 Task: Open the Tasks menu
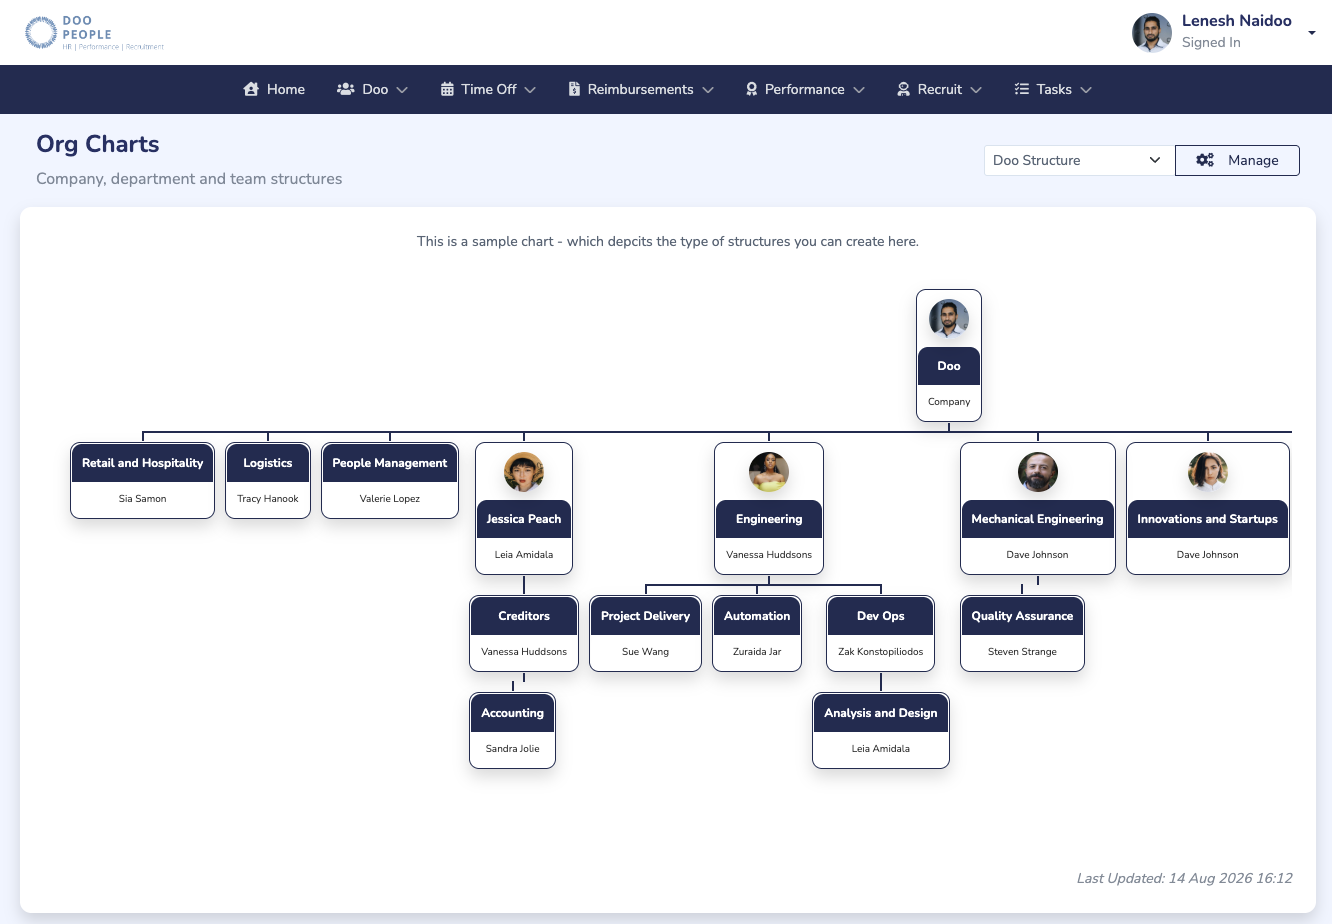tap(1053, 89)
